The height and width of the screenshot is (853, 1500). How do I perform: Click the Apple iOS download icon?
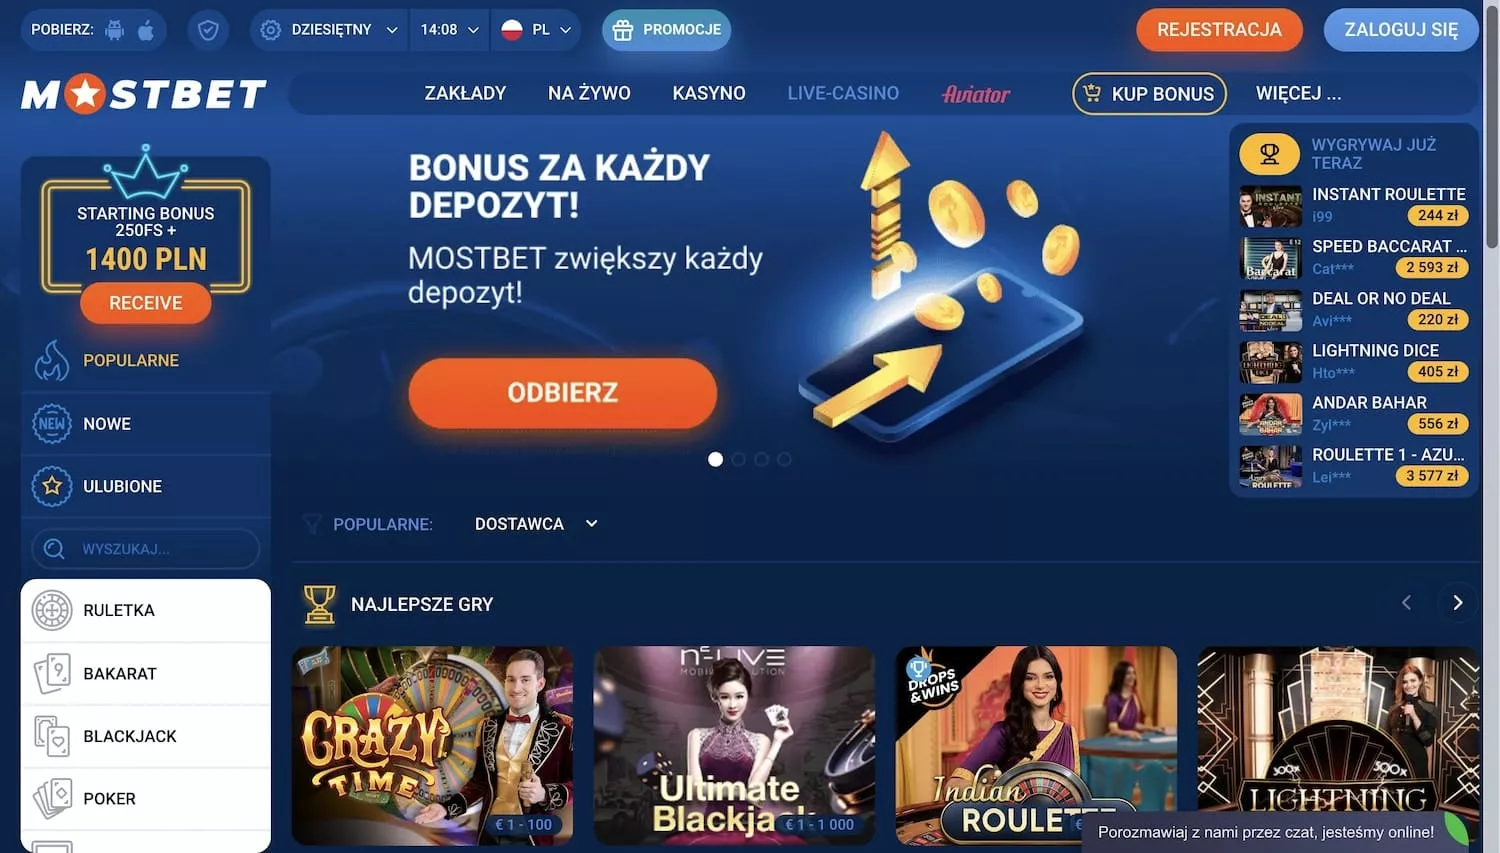point(146,29)
